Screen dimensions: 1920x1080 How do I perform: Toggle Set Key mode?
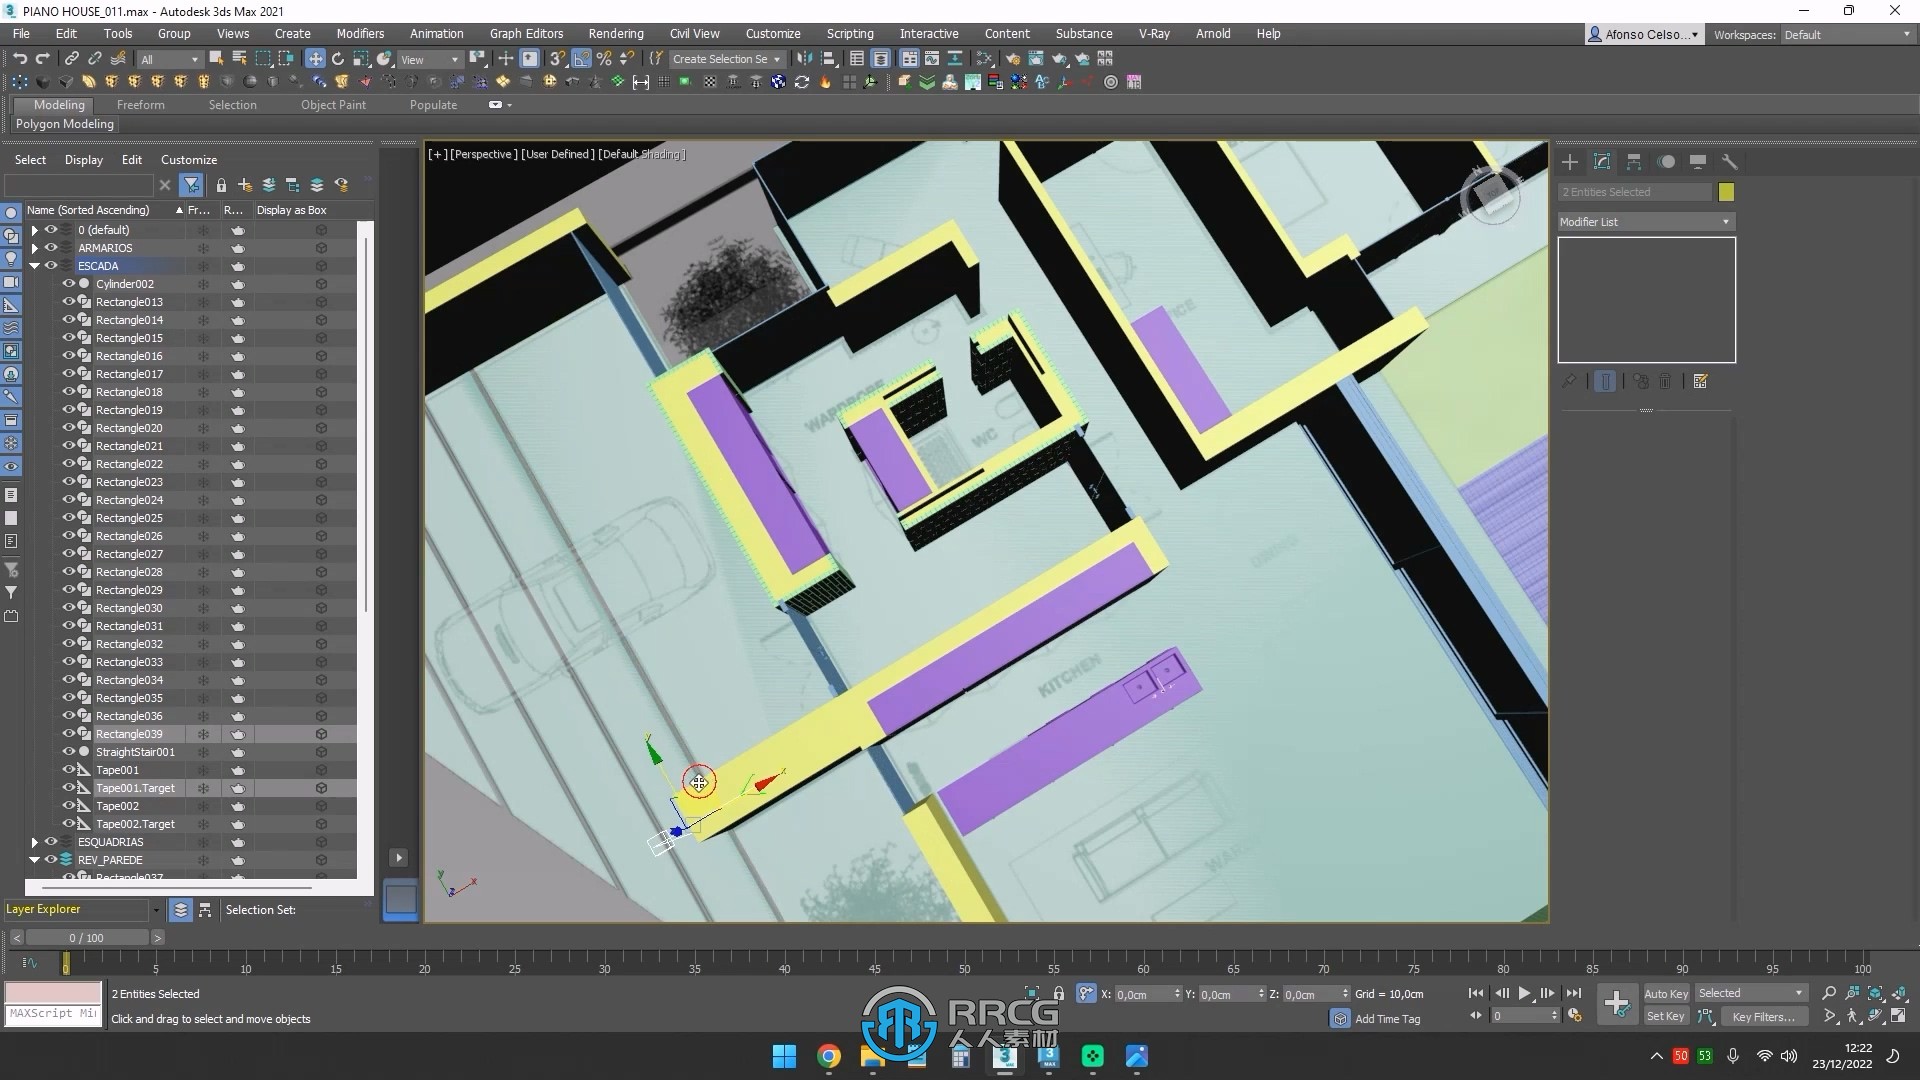[x=1666, y=1016]
